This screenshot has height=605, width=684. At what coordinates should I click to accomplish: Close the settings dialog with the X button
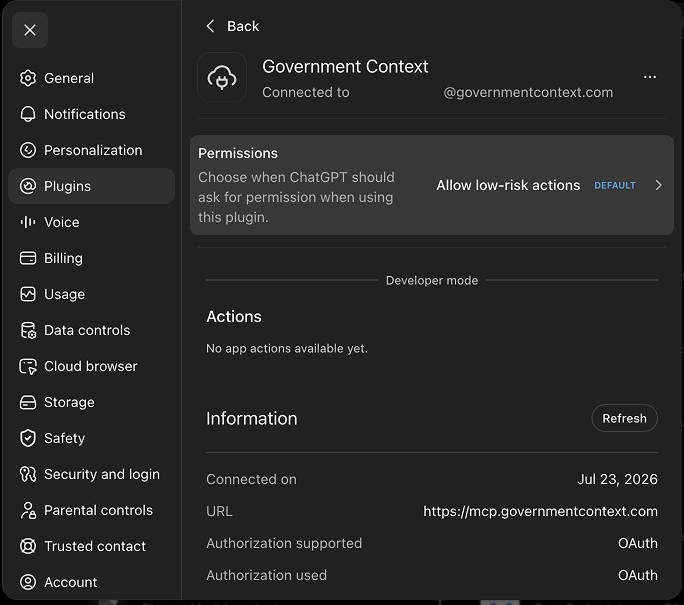pyautogui.click(x=30, y=30)
